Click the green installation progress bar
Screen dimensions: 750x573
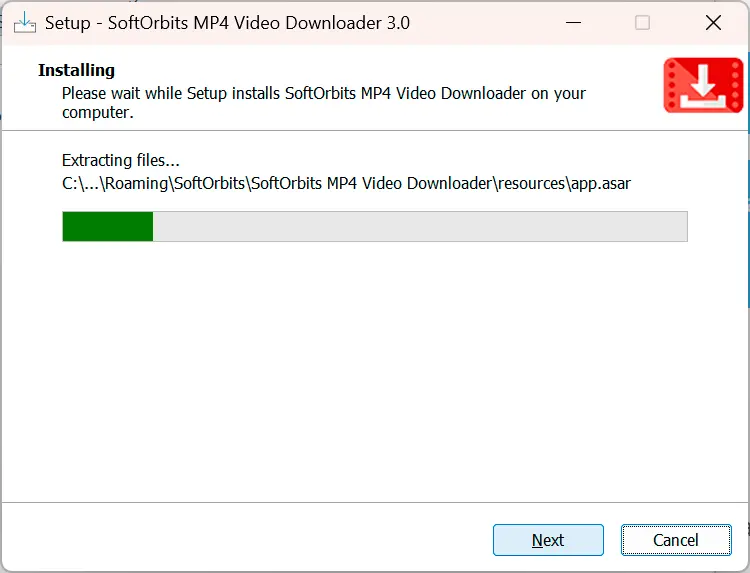click(375, 226)
